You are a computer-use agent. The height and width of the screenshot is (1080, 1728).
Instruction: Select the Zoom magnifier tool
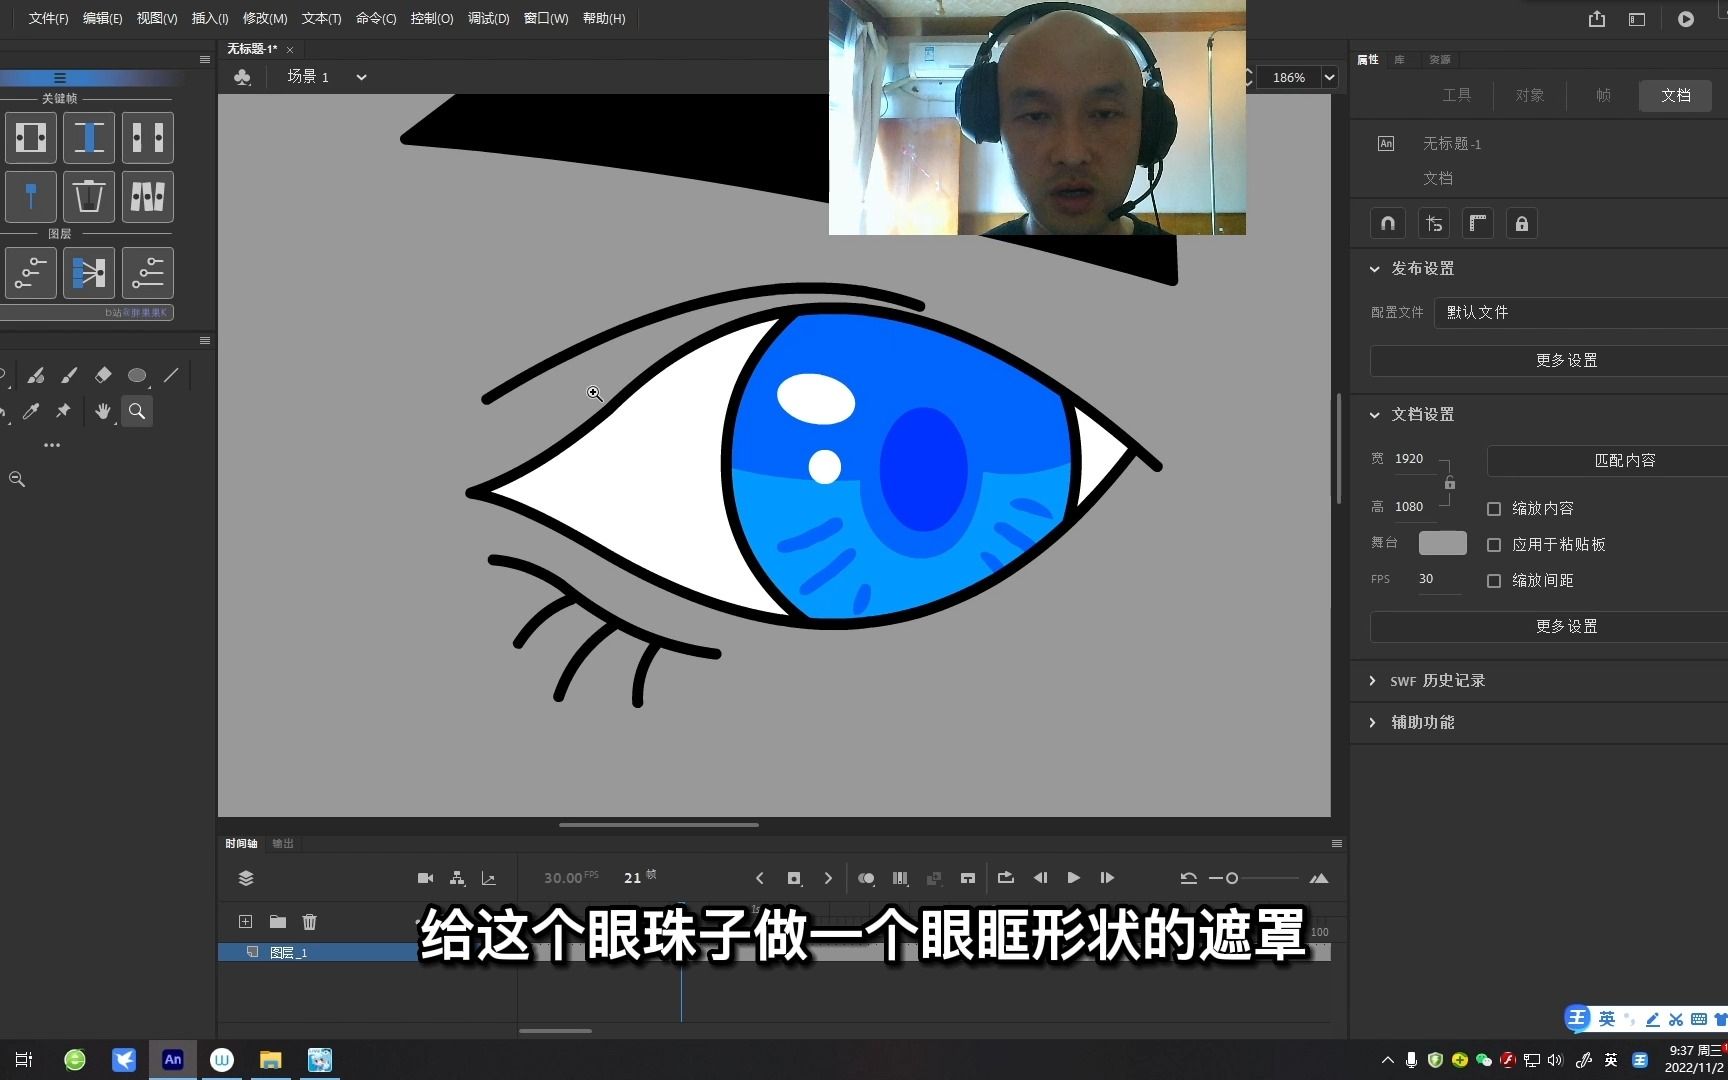(x=137, y=411)
